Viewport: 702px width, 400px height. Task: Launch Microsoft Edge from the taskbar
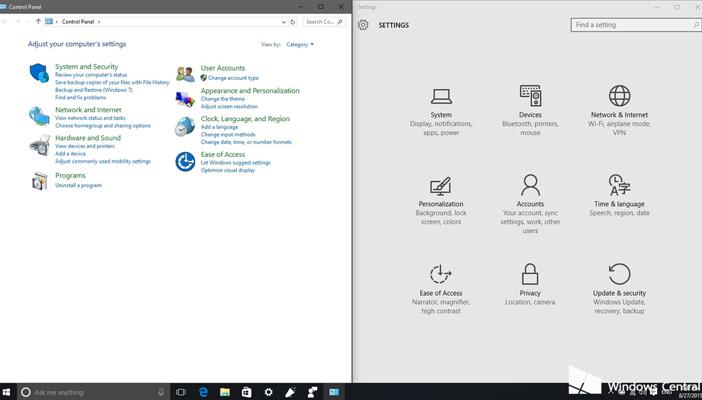pyautogui.click(x=202, y=392)
